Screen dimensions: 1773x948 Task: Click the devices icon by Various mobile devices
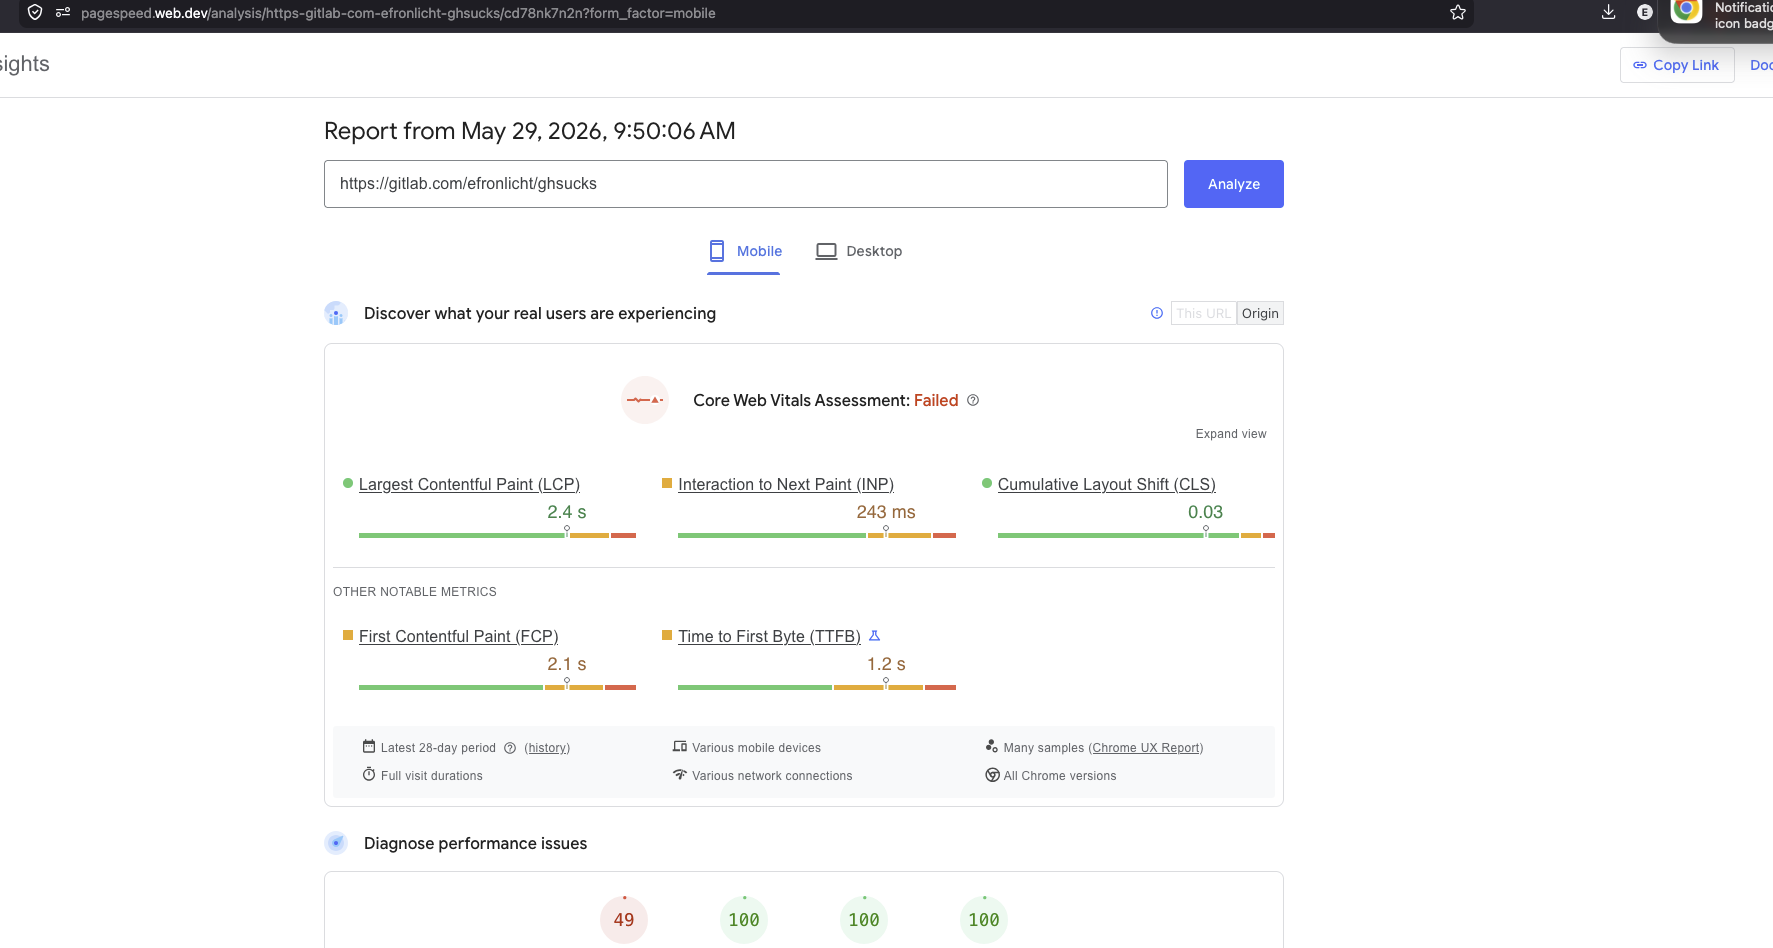tap(680, 747)
